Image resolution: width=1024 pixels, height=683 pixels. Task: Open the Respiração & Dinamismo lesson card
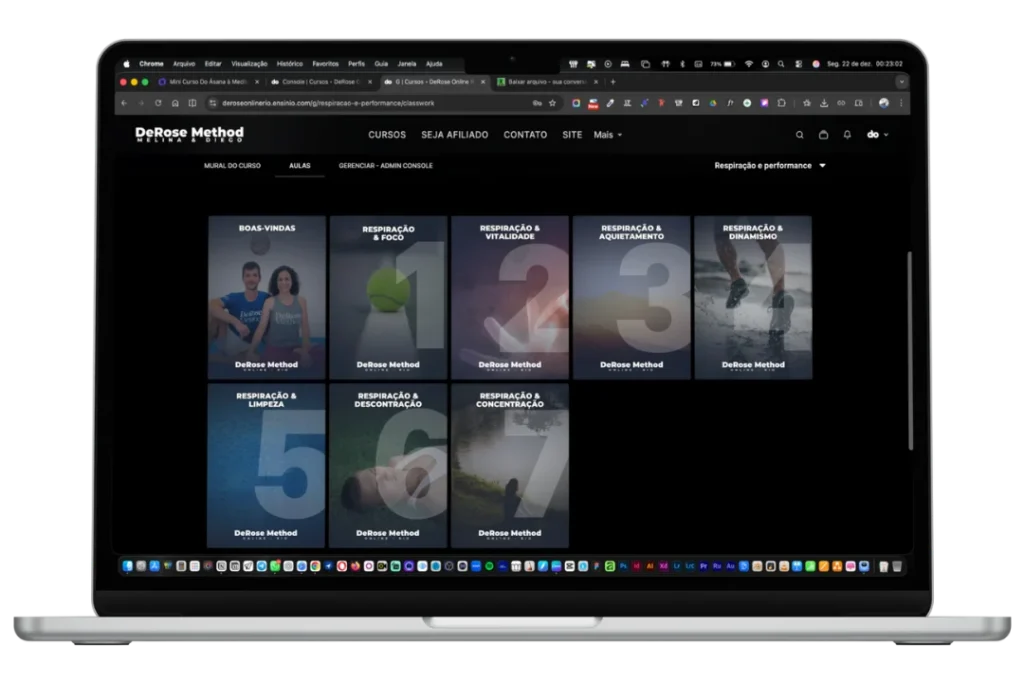[x=753, y=298]
